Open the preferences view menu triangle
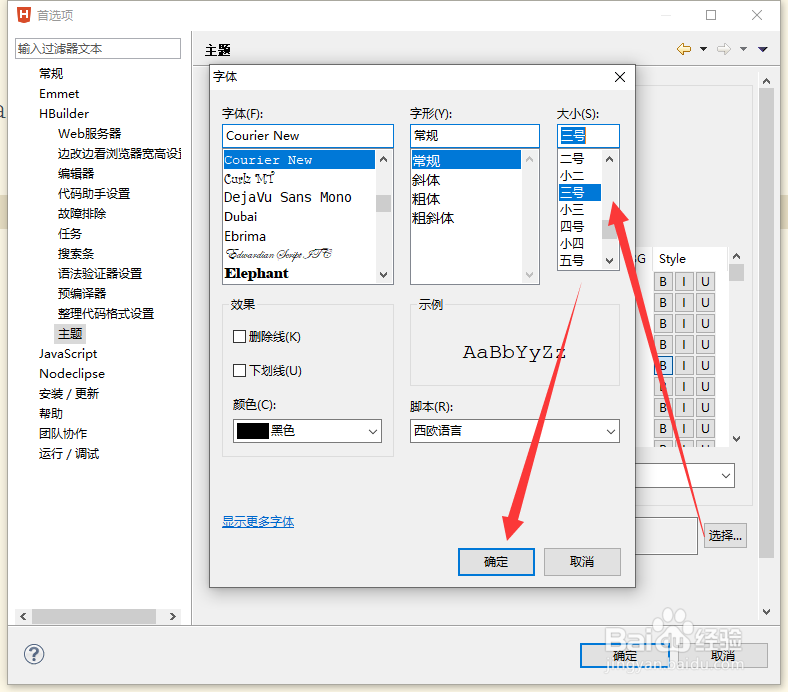This screenshot has width=788, height=692. click(763, 49)
